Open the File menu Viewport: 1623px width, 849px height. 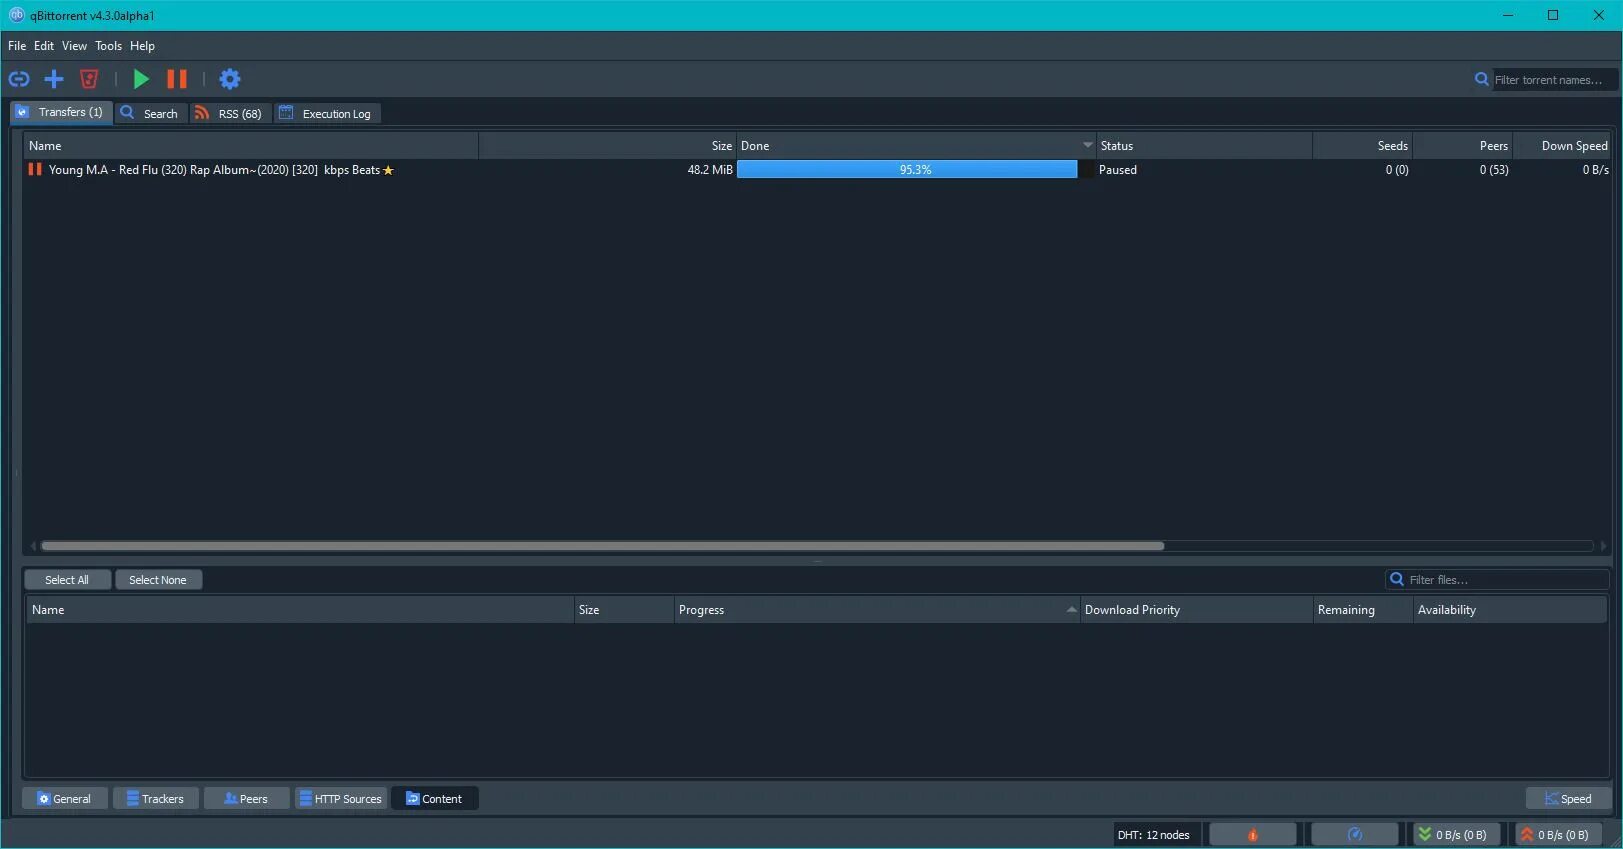(x=17, y=46)
